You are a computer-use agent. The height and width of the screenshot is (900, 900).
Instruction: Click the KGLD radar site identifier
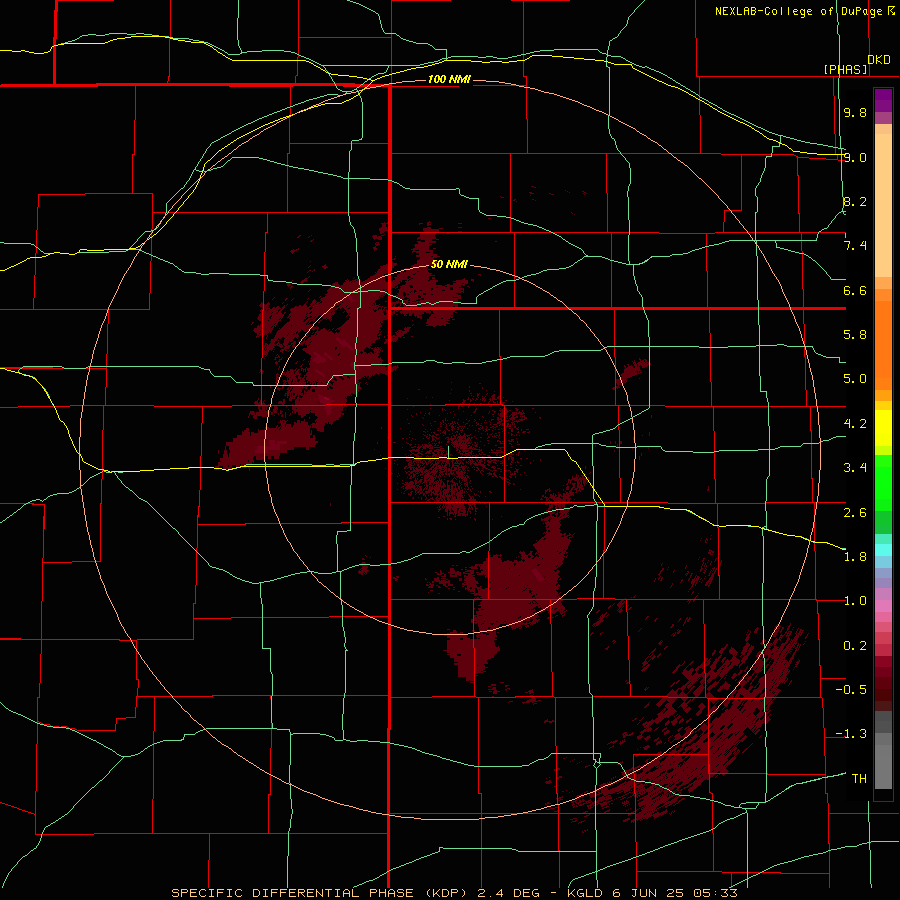coord(585,893)
